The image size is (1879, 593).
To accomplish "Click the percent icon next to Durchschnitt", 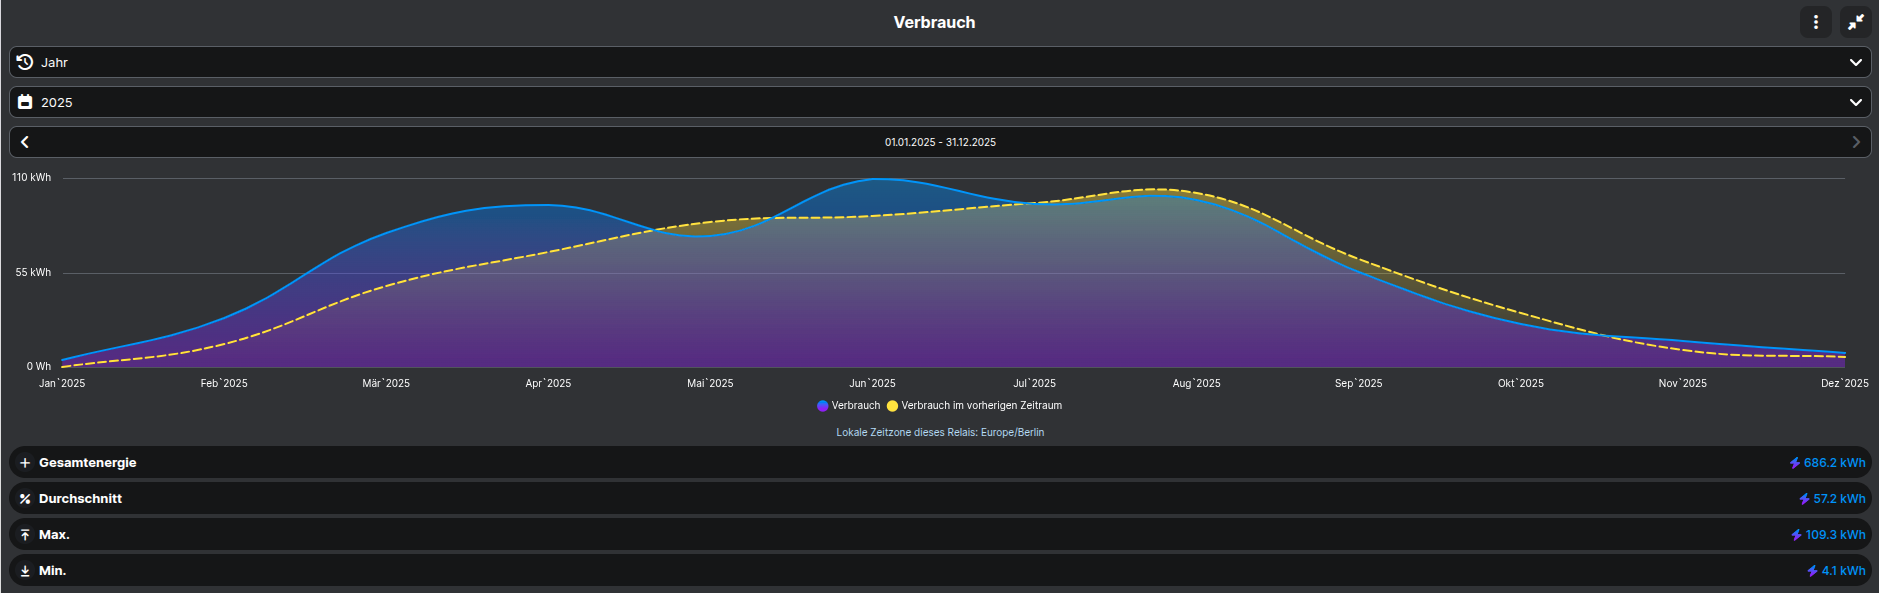I will pyautogui.click(x=25, y=499).
